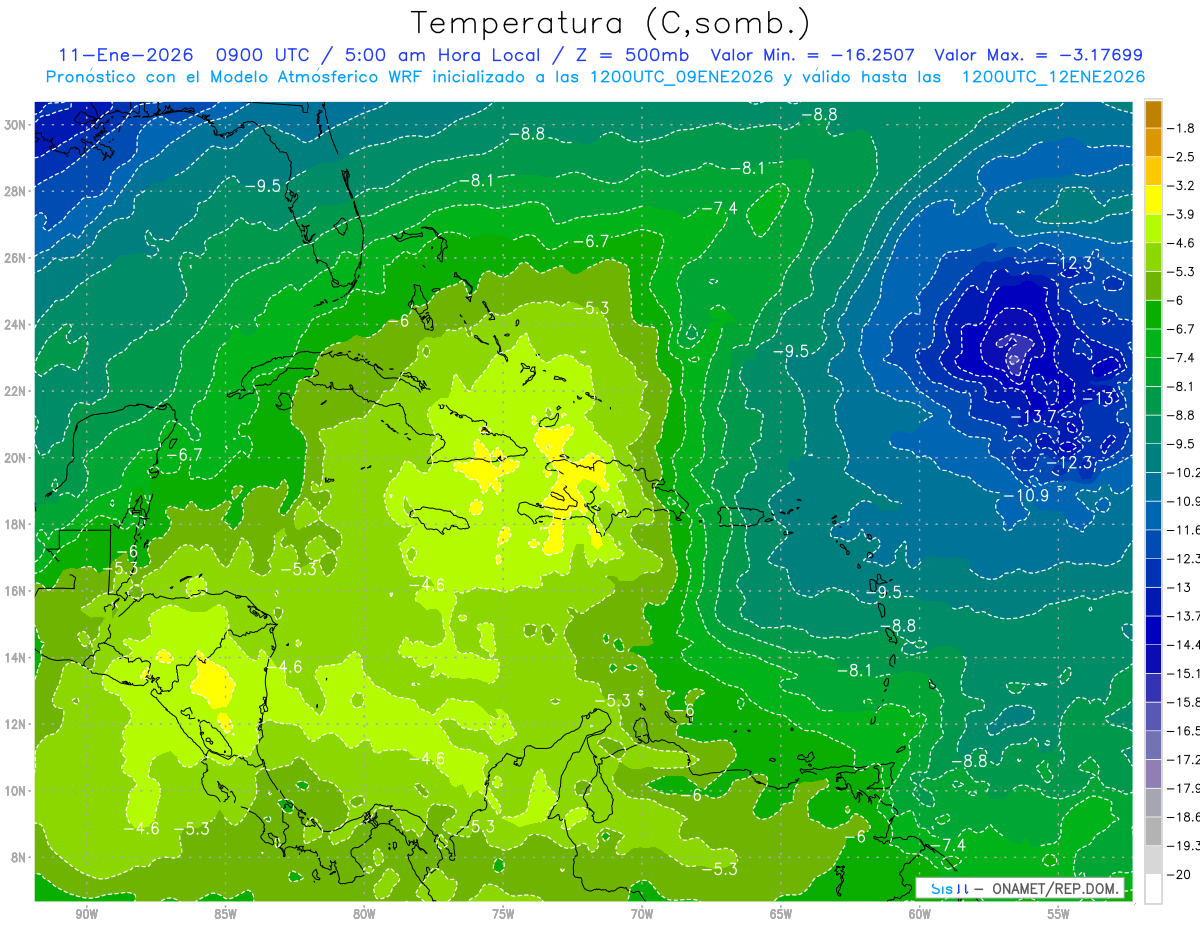Click the 22N latitude axis label
Image resolution: width=1200 pixels, height=927 pixels.
[16, 390]
